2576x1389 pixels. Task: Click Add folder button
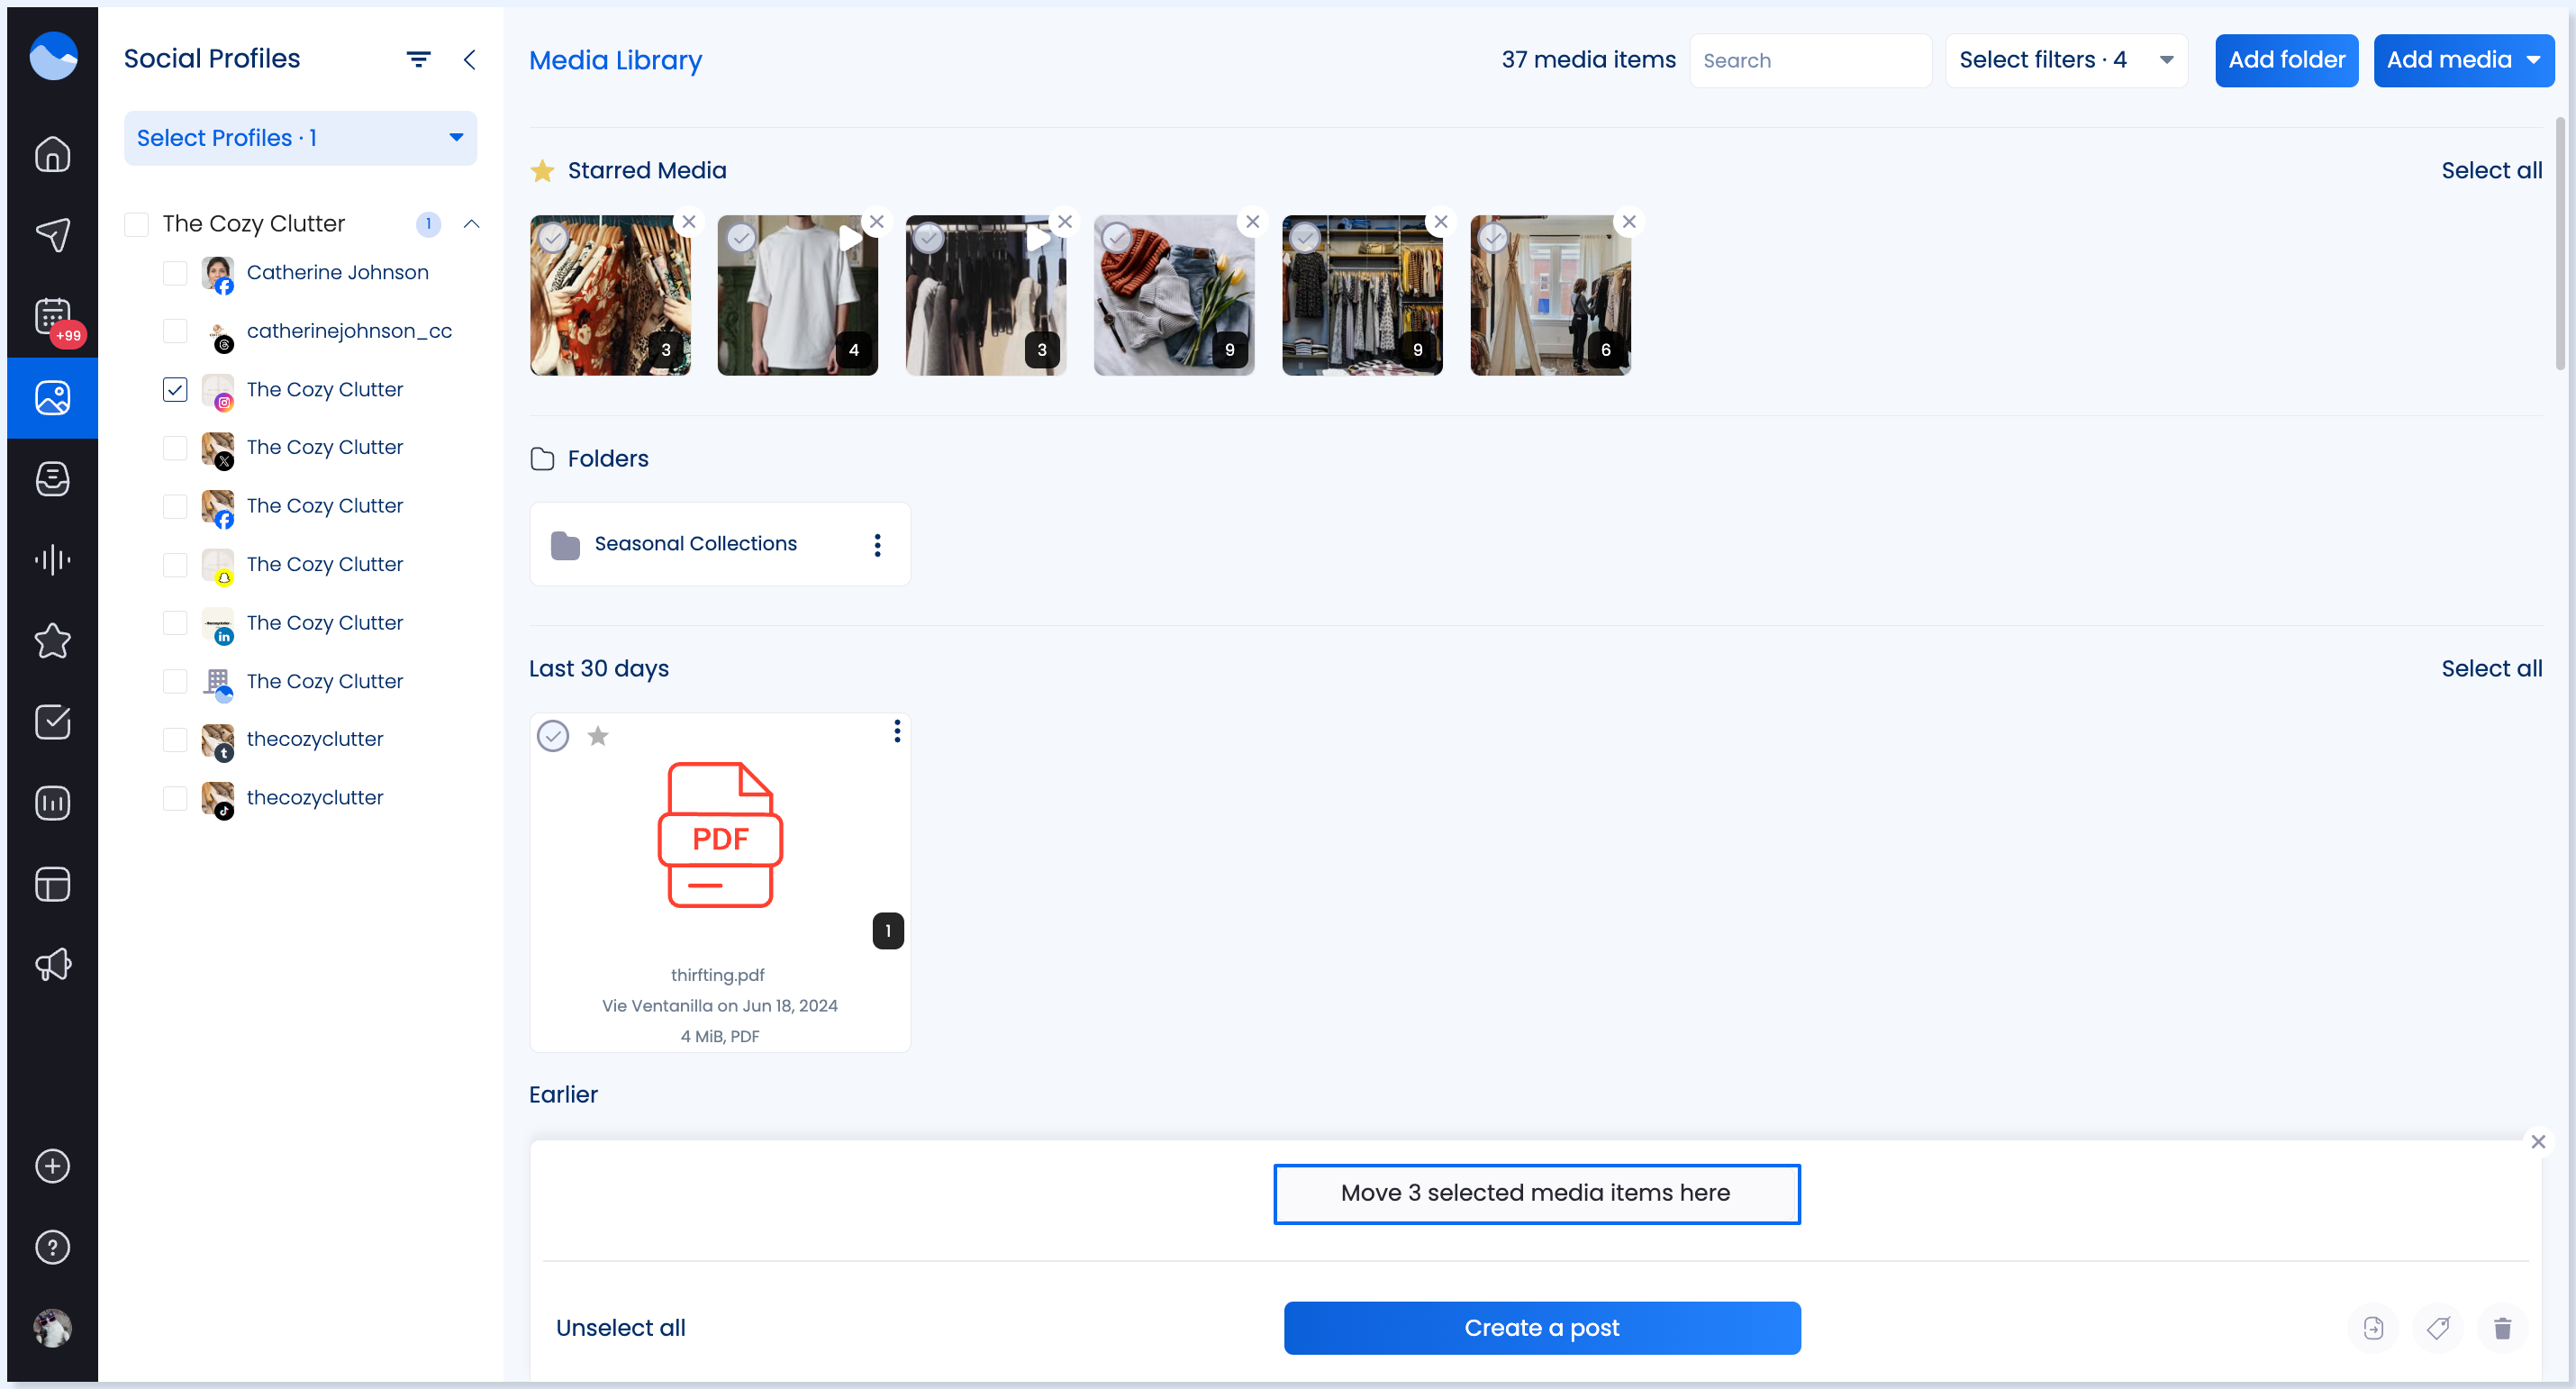2286,60
